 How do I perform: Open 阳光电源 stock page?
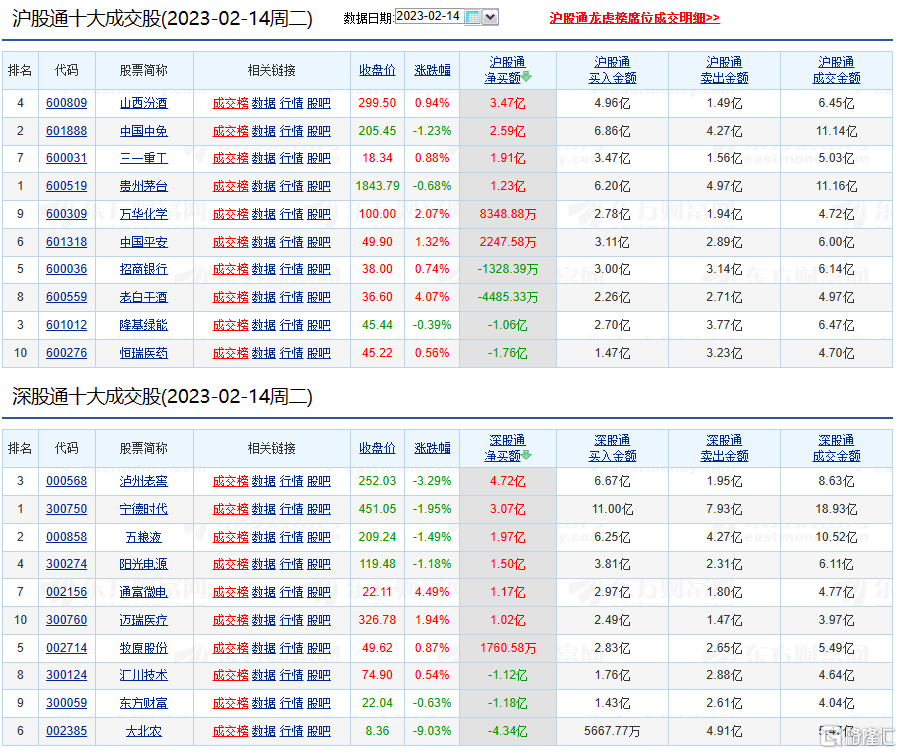click(x=144, y=564)
